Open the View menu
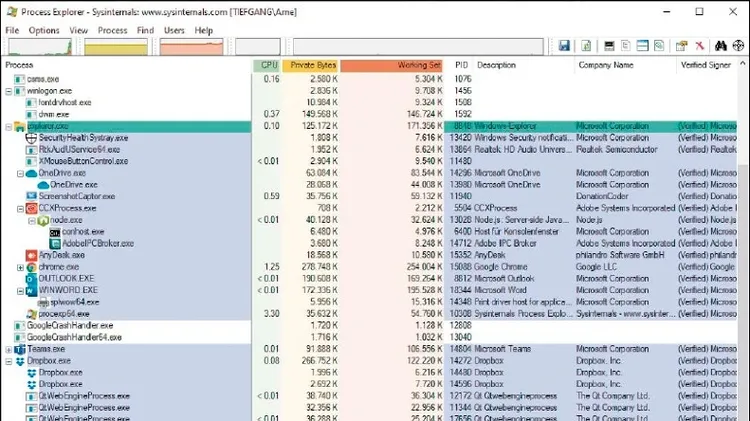Image resolution: width=750 pixels, height=421 pixels. coord(78,30)
